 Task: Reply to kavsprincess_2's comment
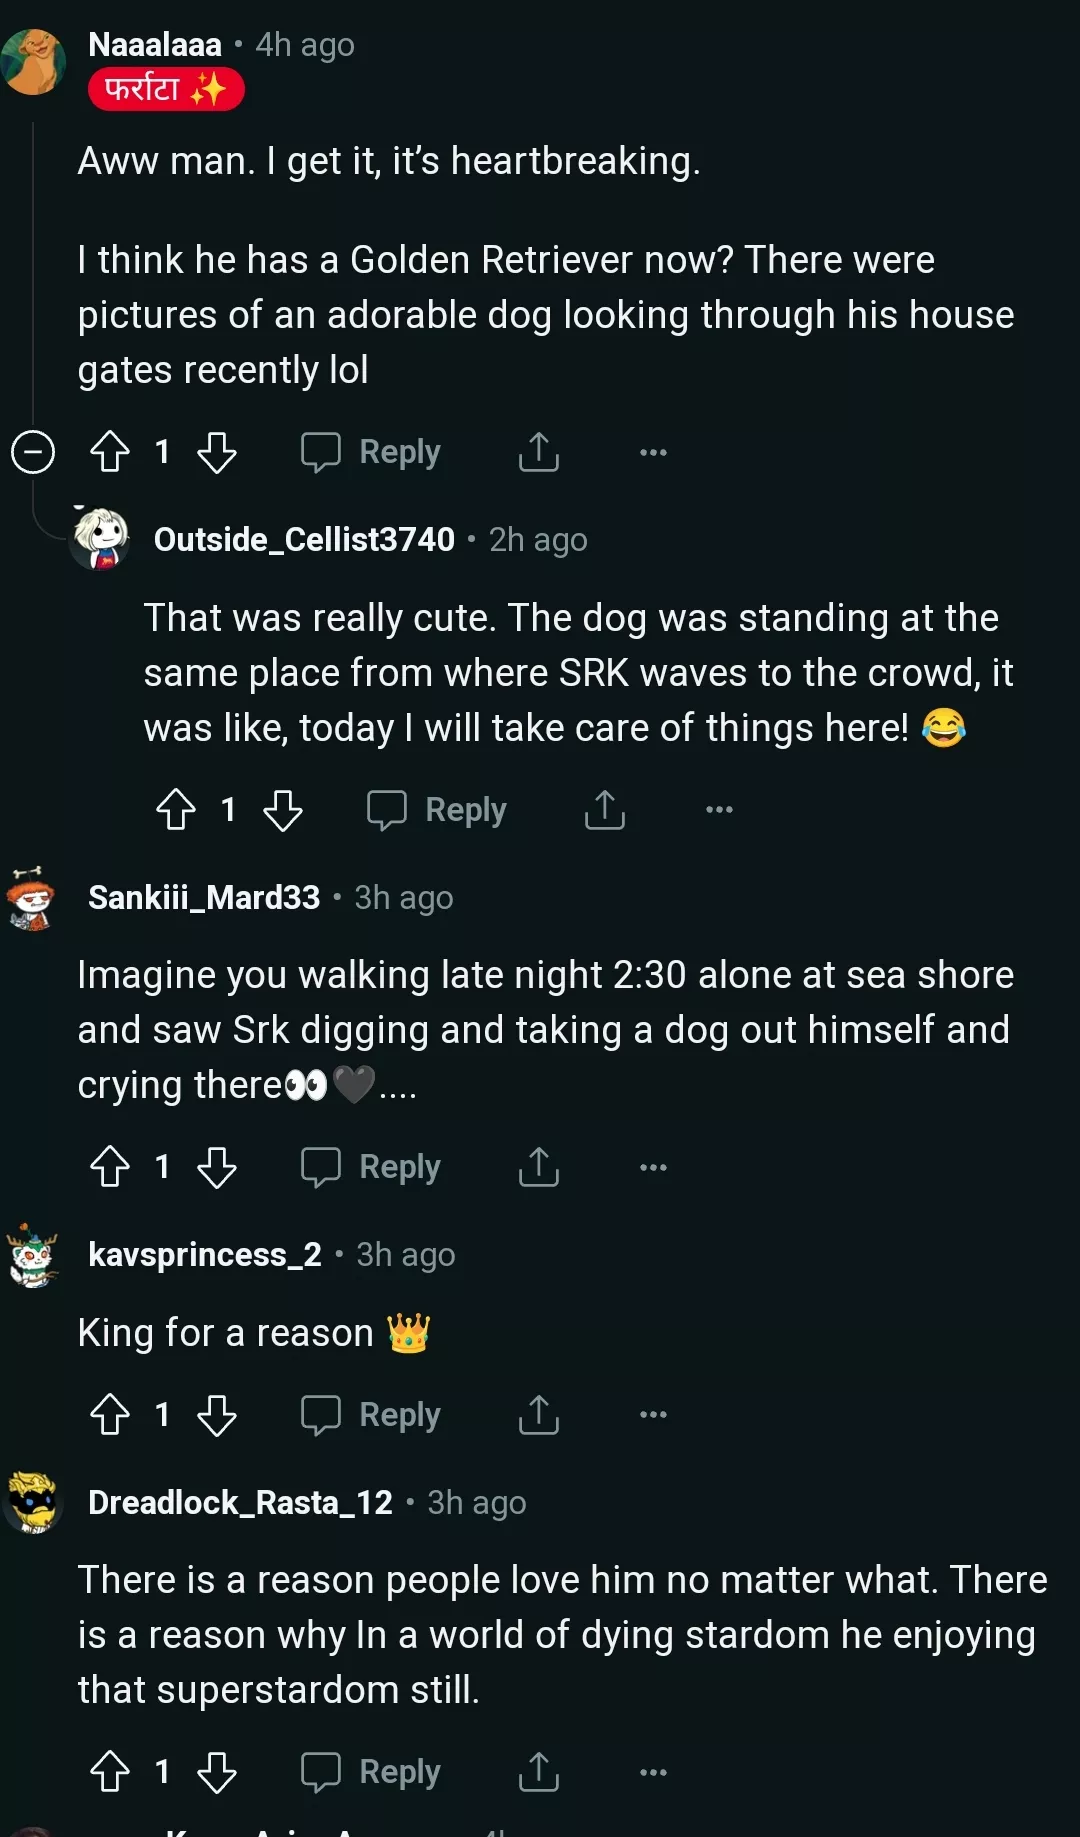pyautogui.click(x=371, y=1415)
